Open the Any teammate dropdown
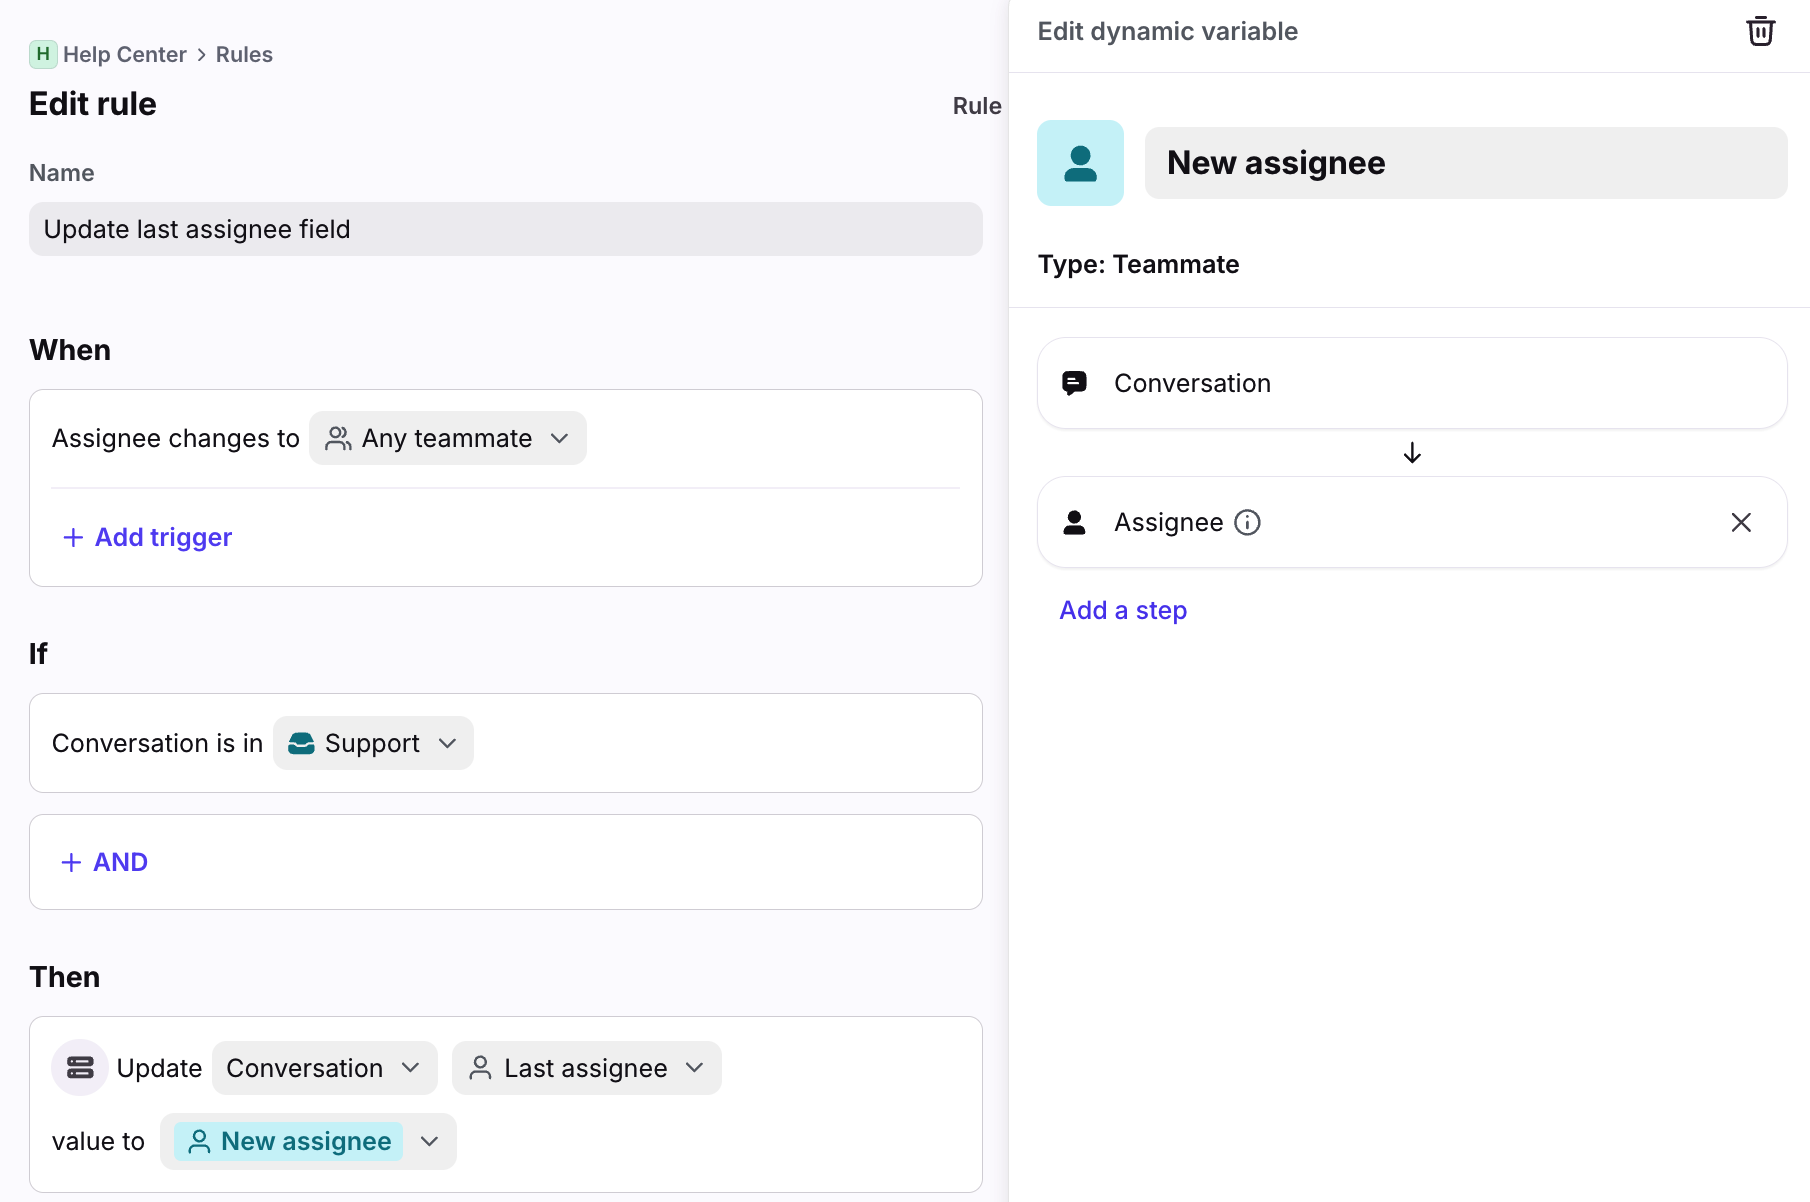Image resolution: width=1810 pixels, height=1202 pixels. coord(448,439)
